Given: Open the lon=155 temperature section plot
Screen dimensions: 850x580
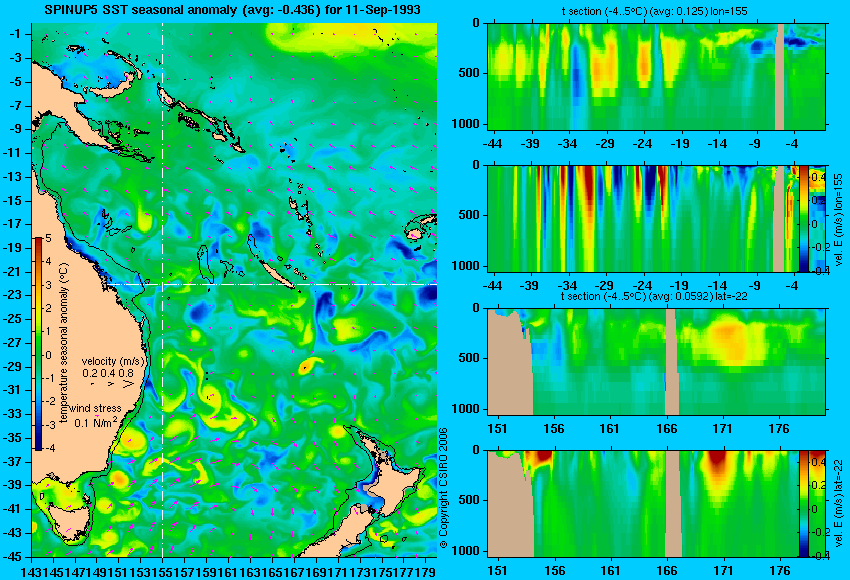Looking at the screenshot, I should click(x=656, y=76).
